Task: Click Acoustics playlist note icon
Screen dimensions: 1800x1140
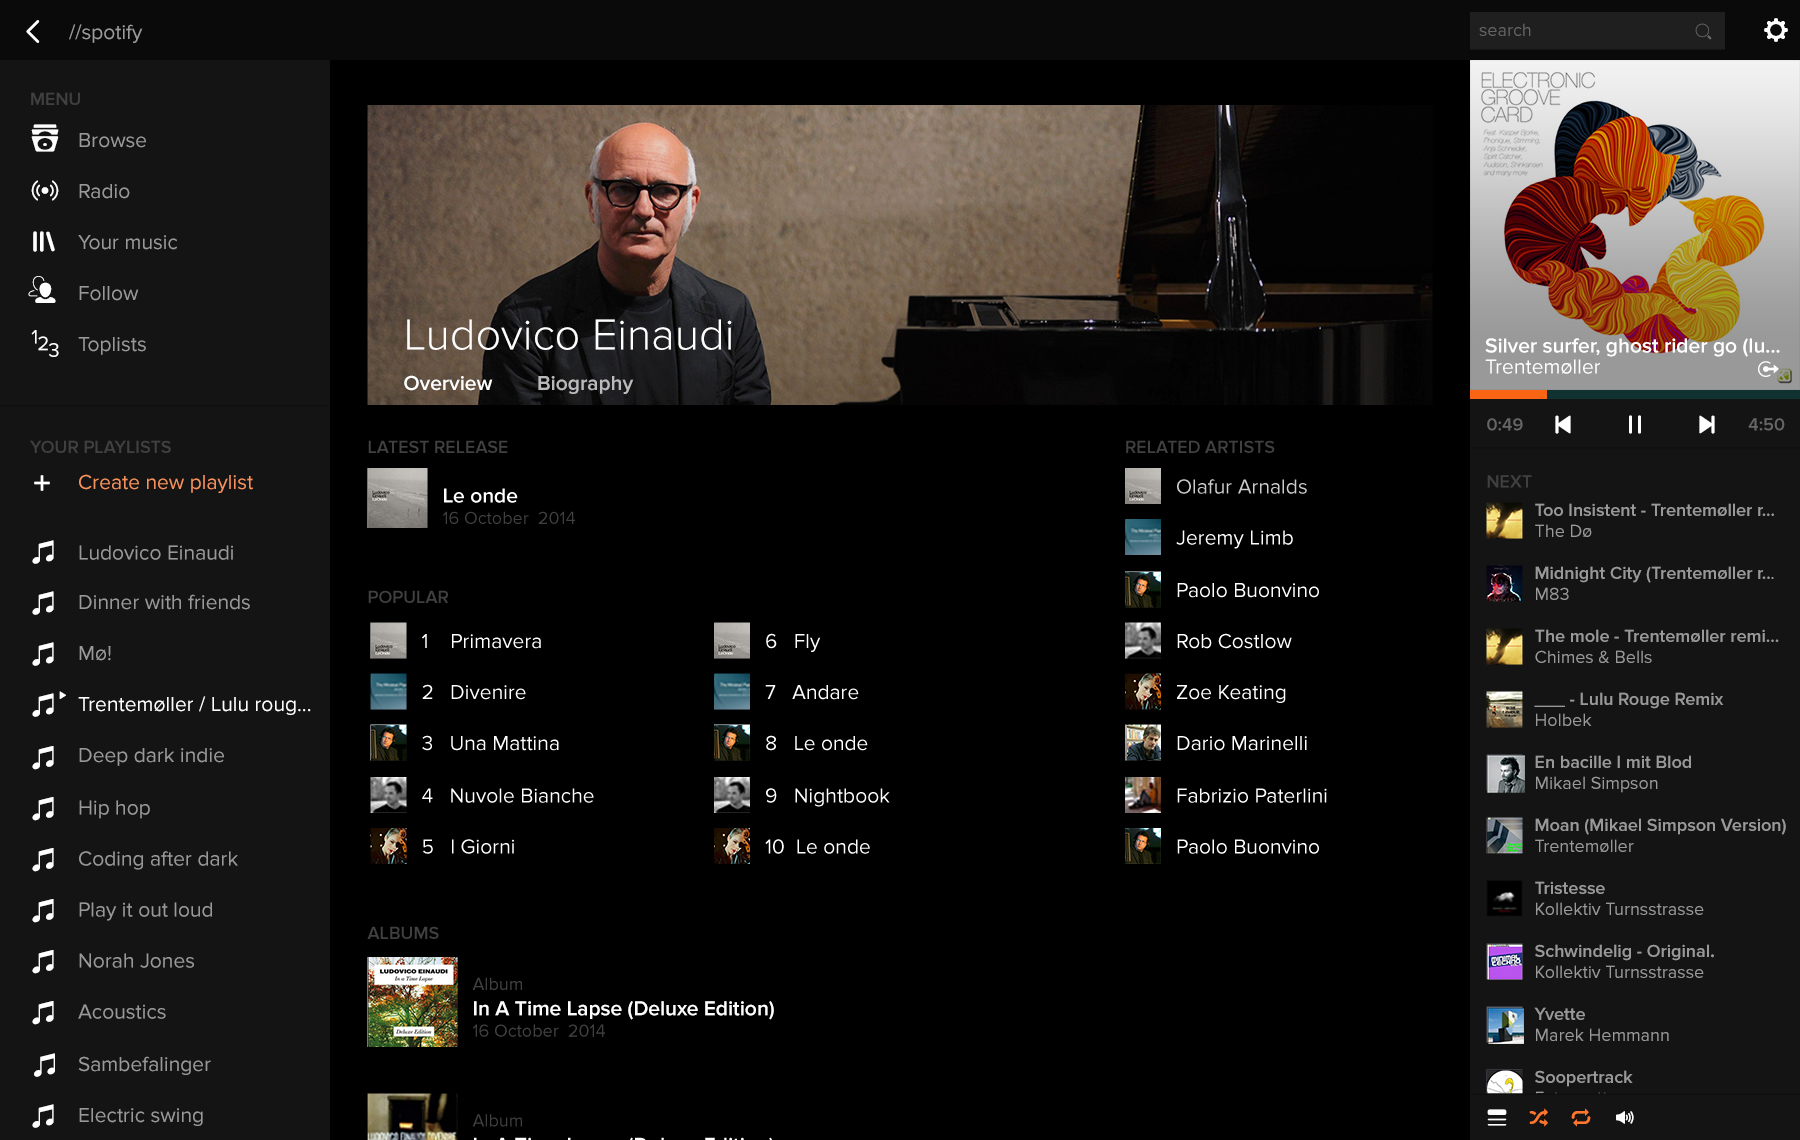Action: 43,1013
